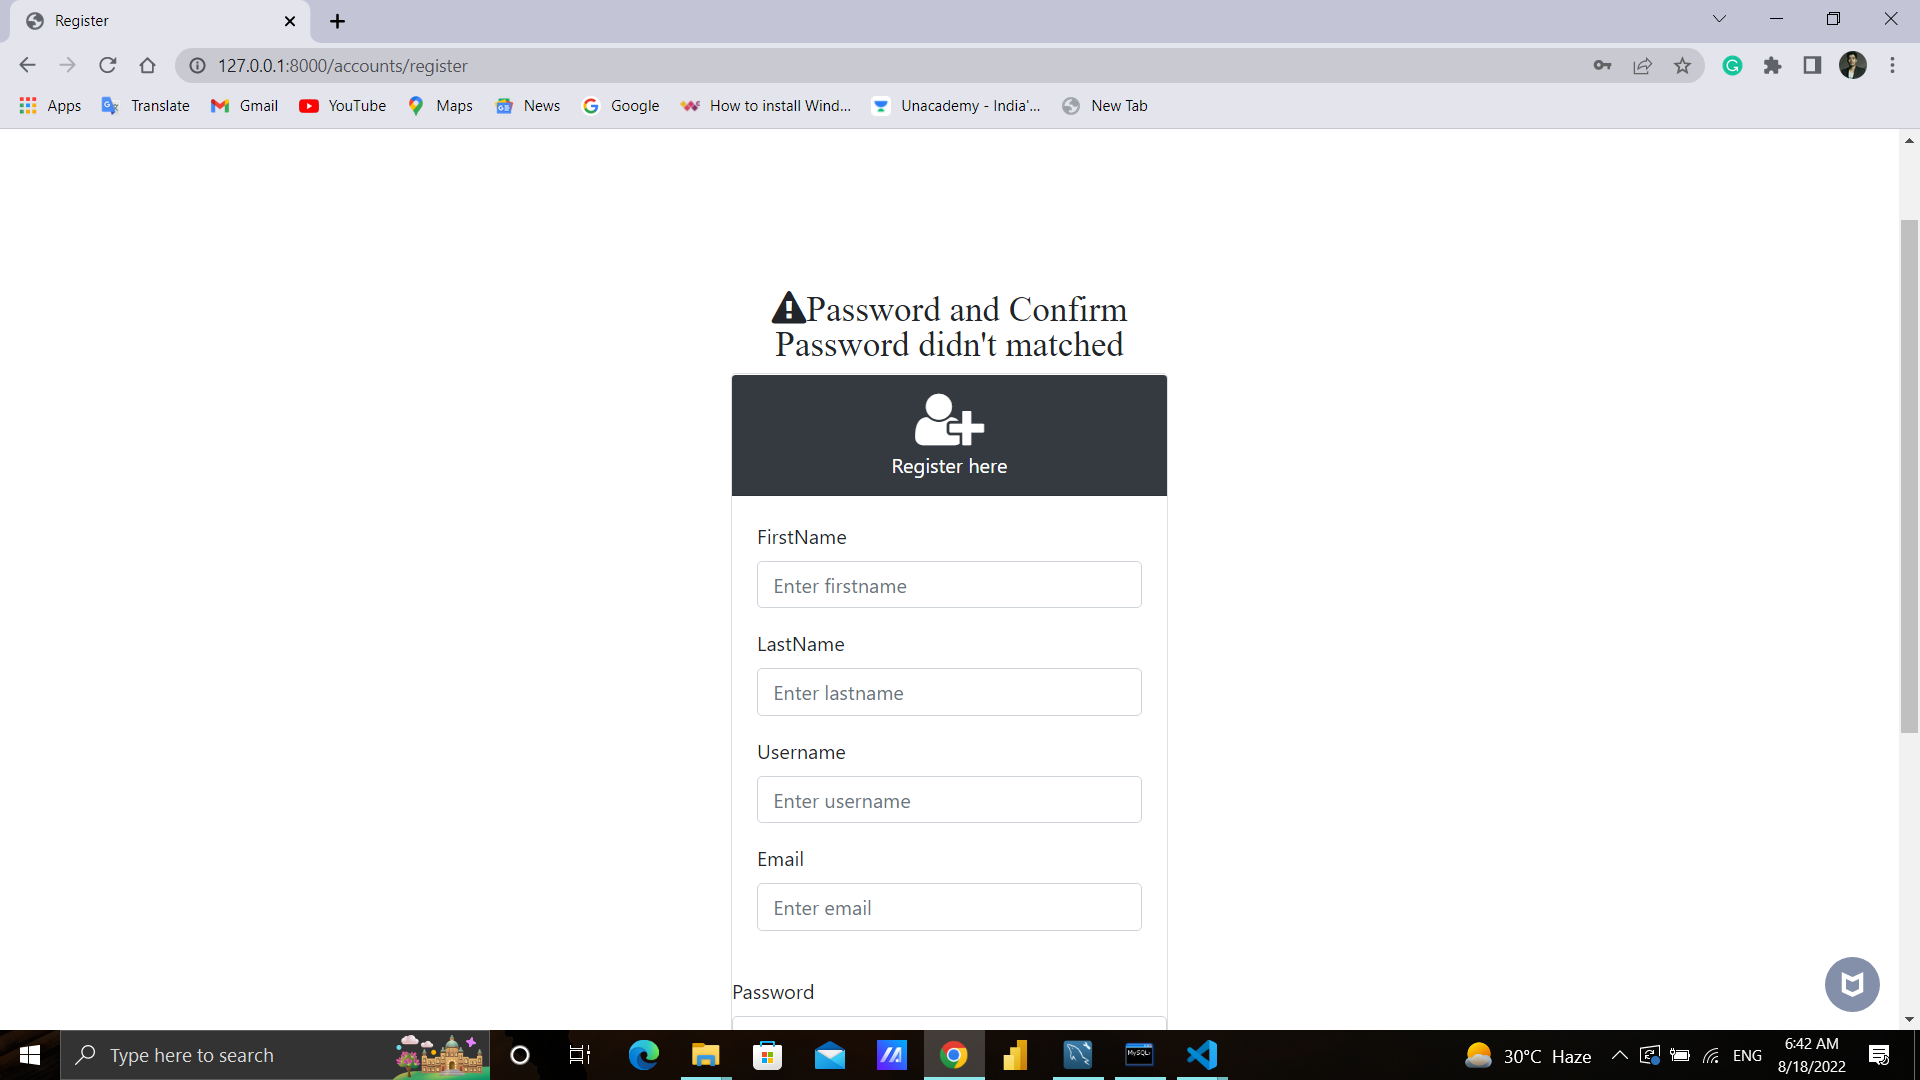Expand hidden icons in the system tray
This screenshot has height=1080, width=1920.
[x=1619, y=1055]
